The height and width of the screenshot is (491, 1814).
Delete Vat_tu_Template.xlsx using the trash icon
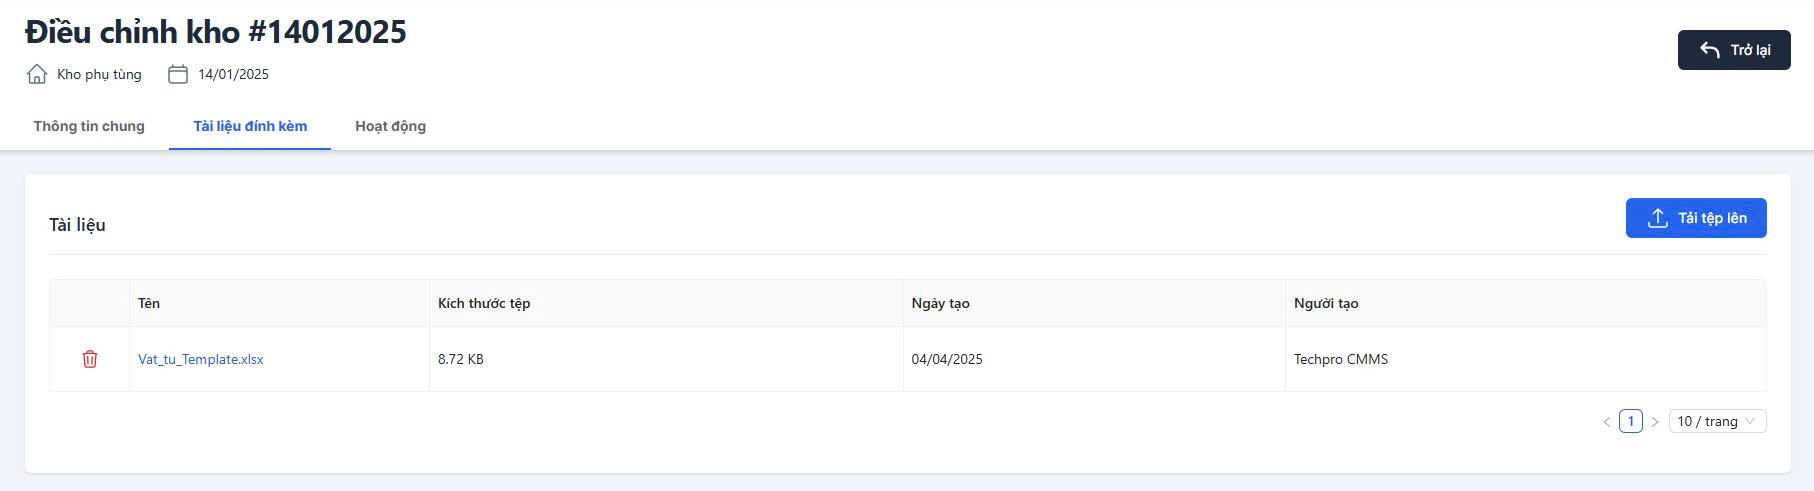pos(90,359)
